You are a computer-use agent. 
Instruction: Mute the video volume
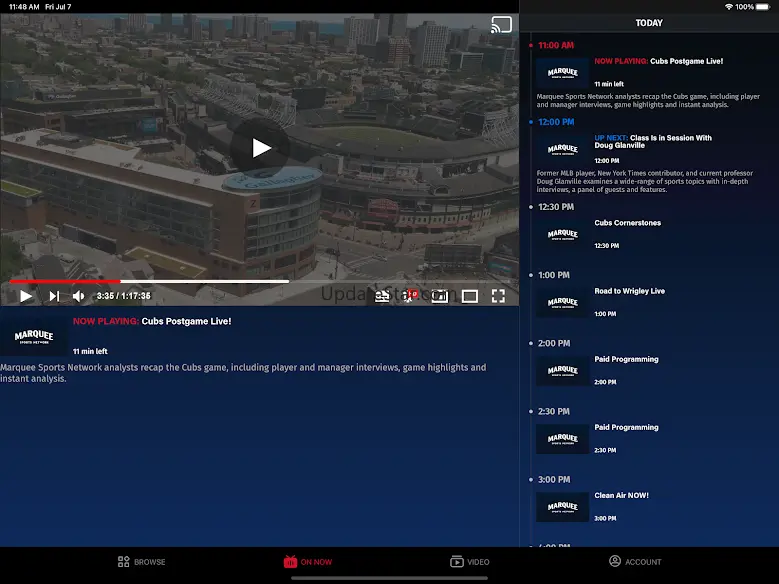[78, 296]
